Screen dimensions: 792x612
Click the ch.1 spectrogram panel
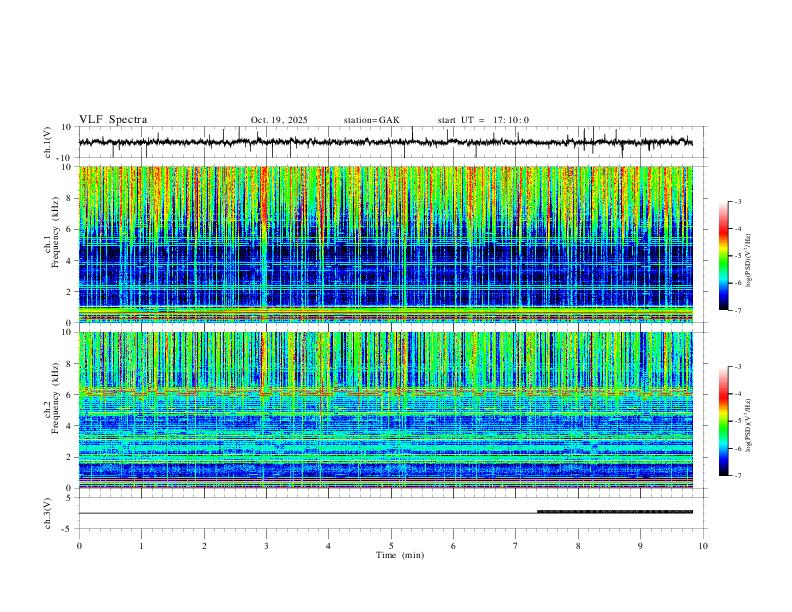coord(386,244)
